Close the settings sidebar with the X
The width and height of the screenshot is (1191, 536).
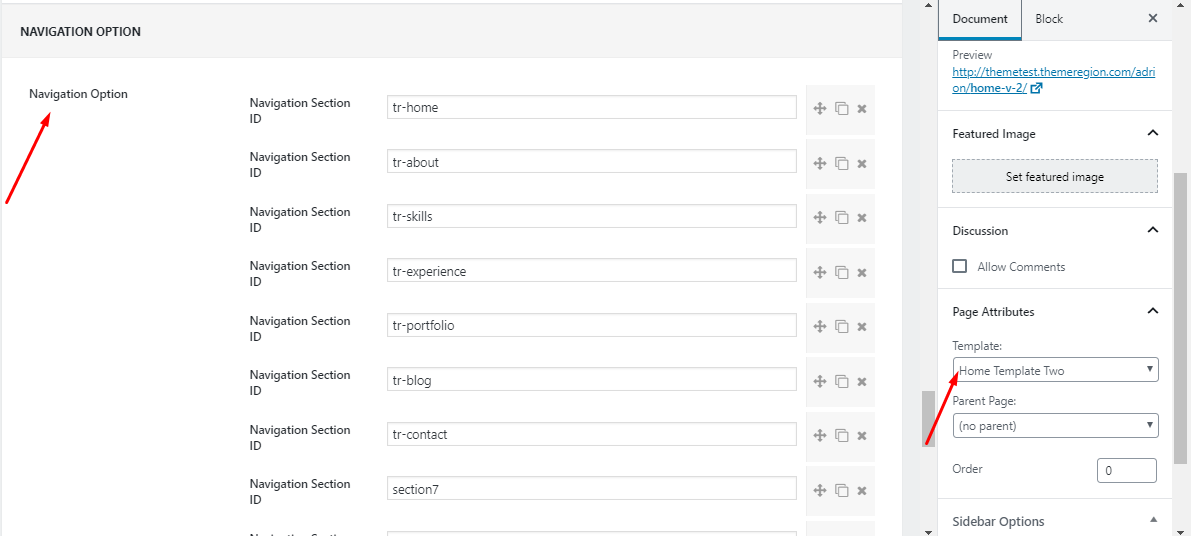point(1152,18)
